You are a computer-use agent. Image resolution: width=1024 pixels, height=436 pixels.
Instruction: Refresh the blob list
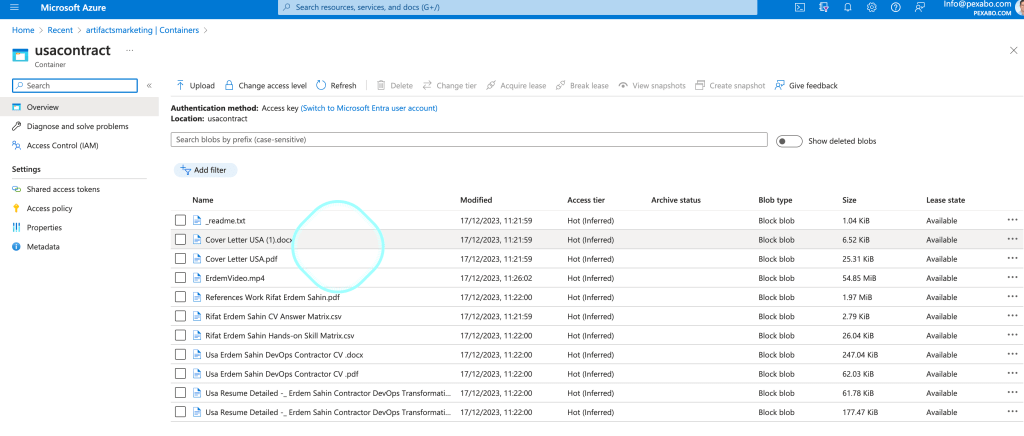(x=336, y=86)
